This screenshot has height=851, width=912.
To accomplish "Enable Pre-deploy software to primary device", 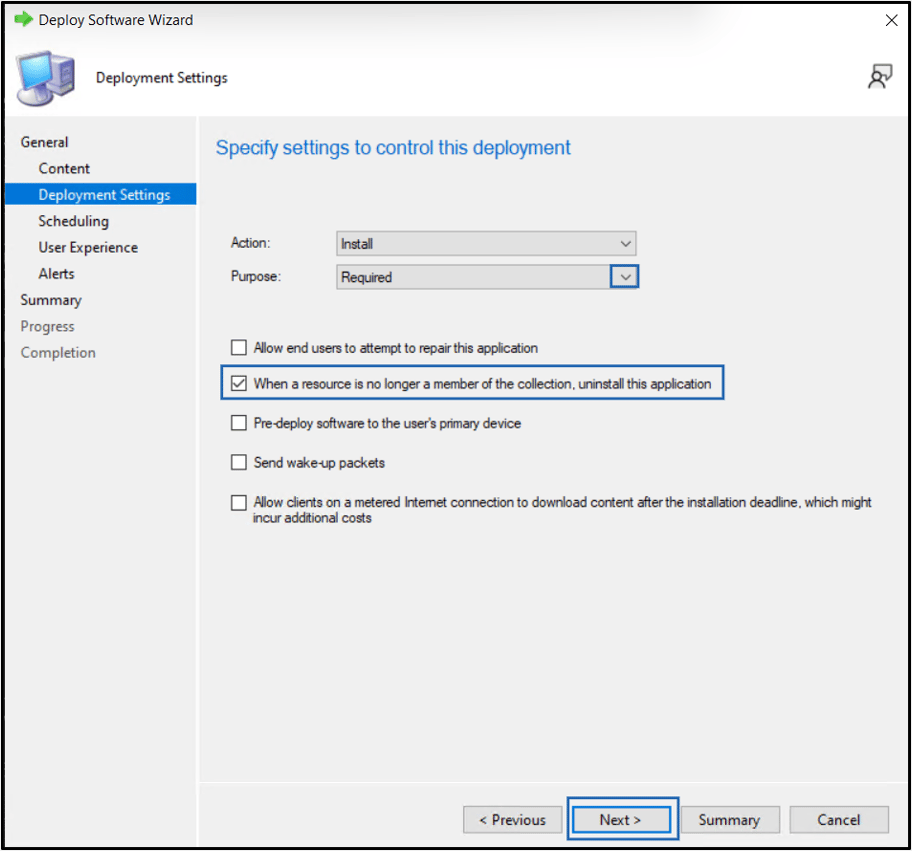I will 238,423.
